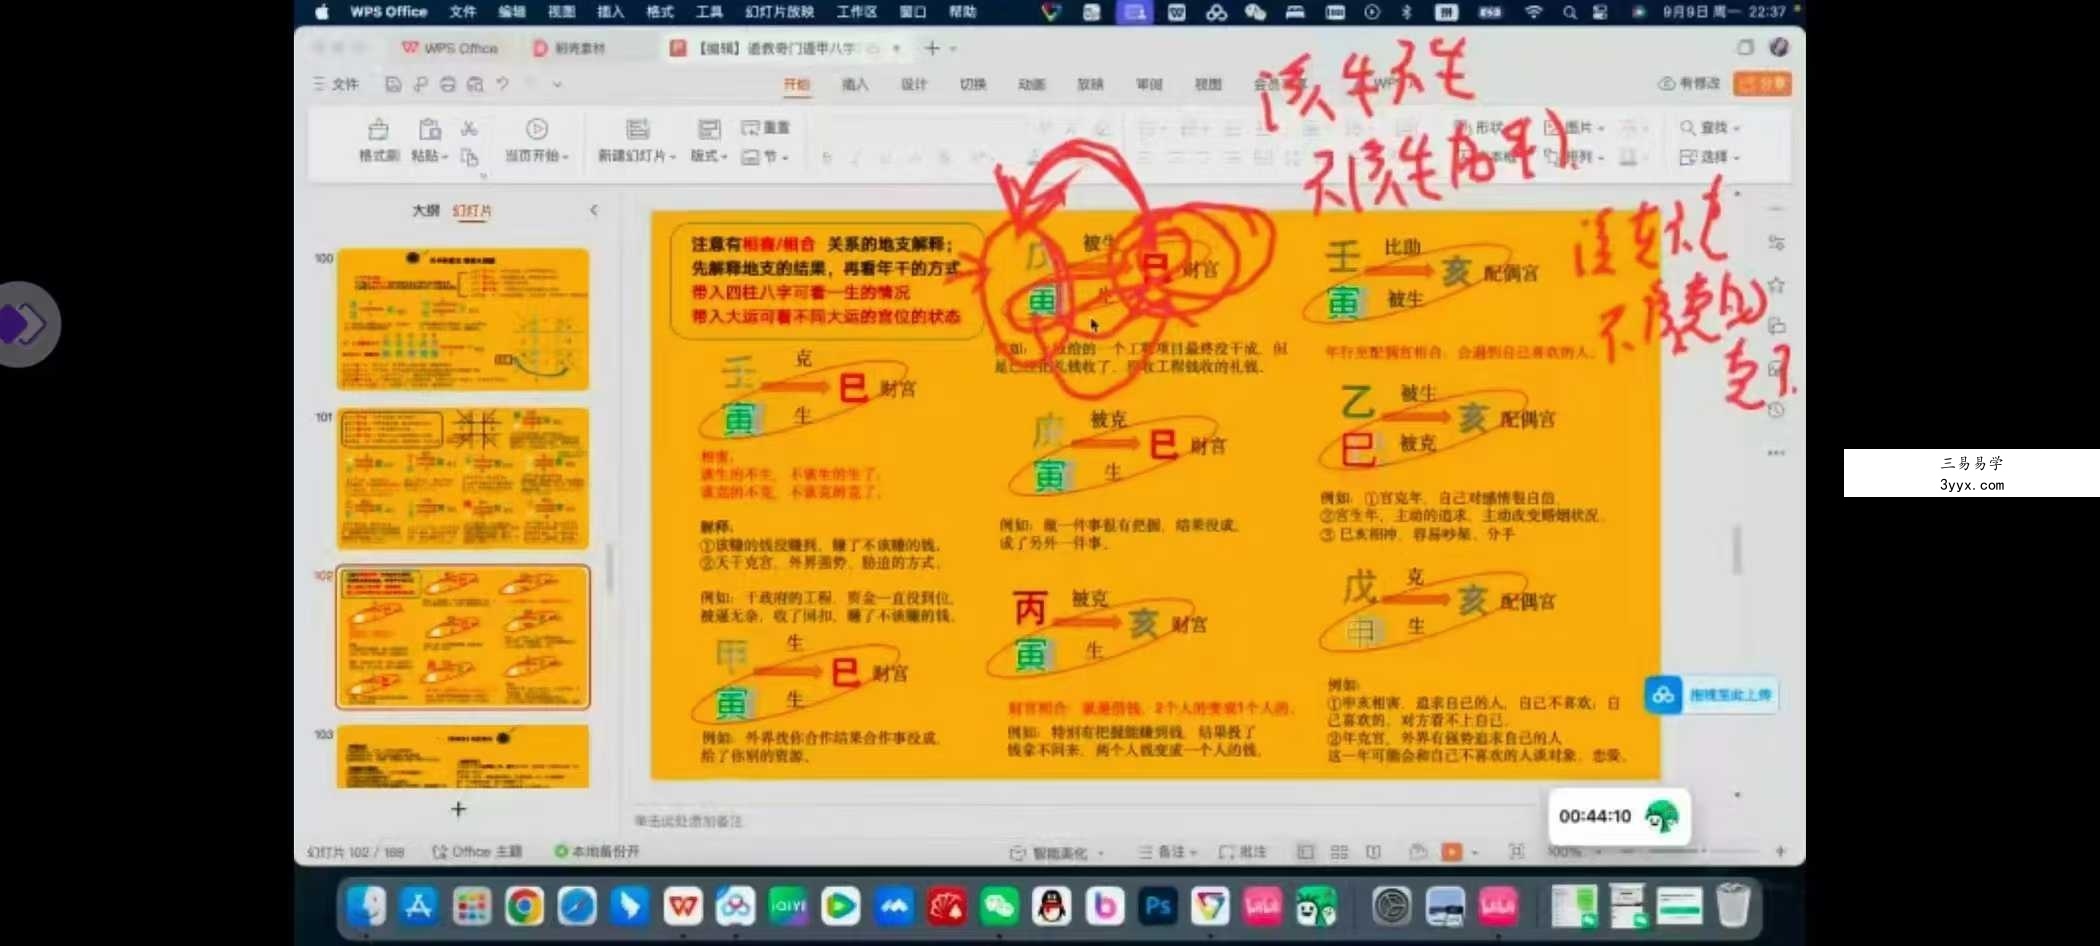Click the Undo arrow icon
Viewport: 2100px width, 946px height.
[503, 84]
